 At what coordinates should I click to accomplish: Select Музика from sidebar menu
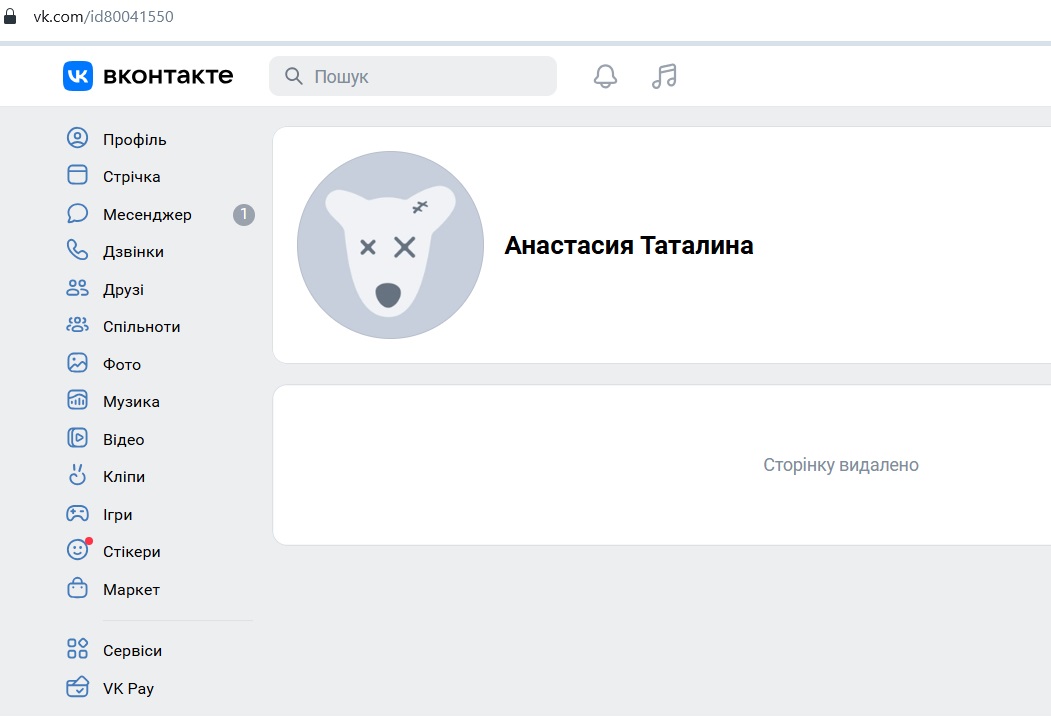pos(130,401)
